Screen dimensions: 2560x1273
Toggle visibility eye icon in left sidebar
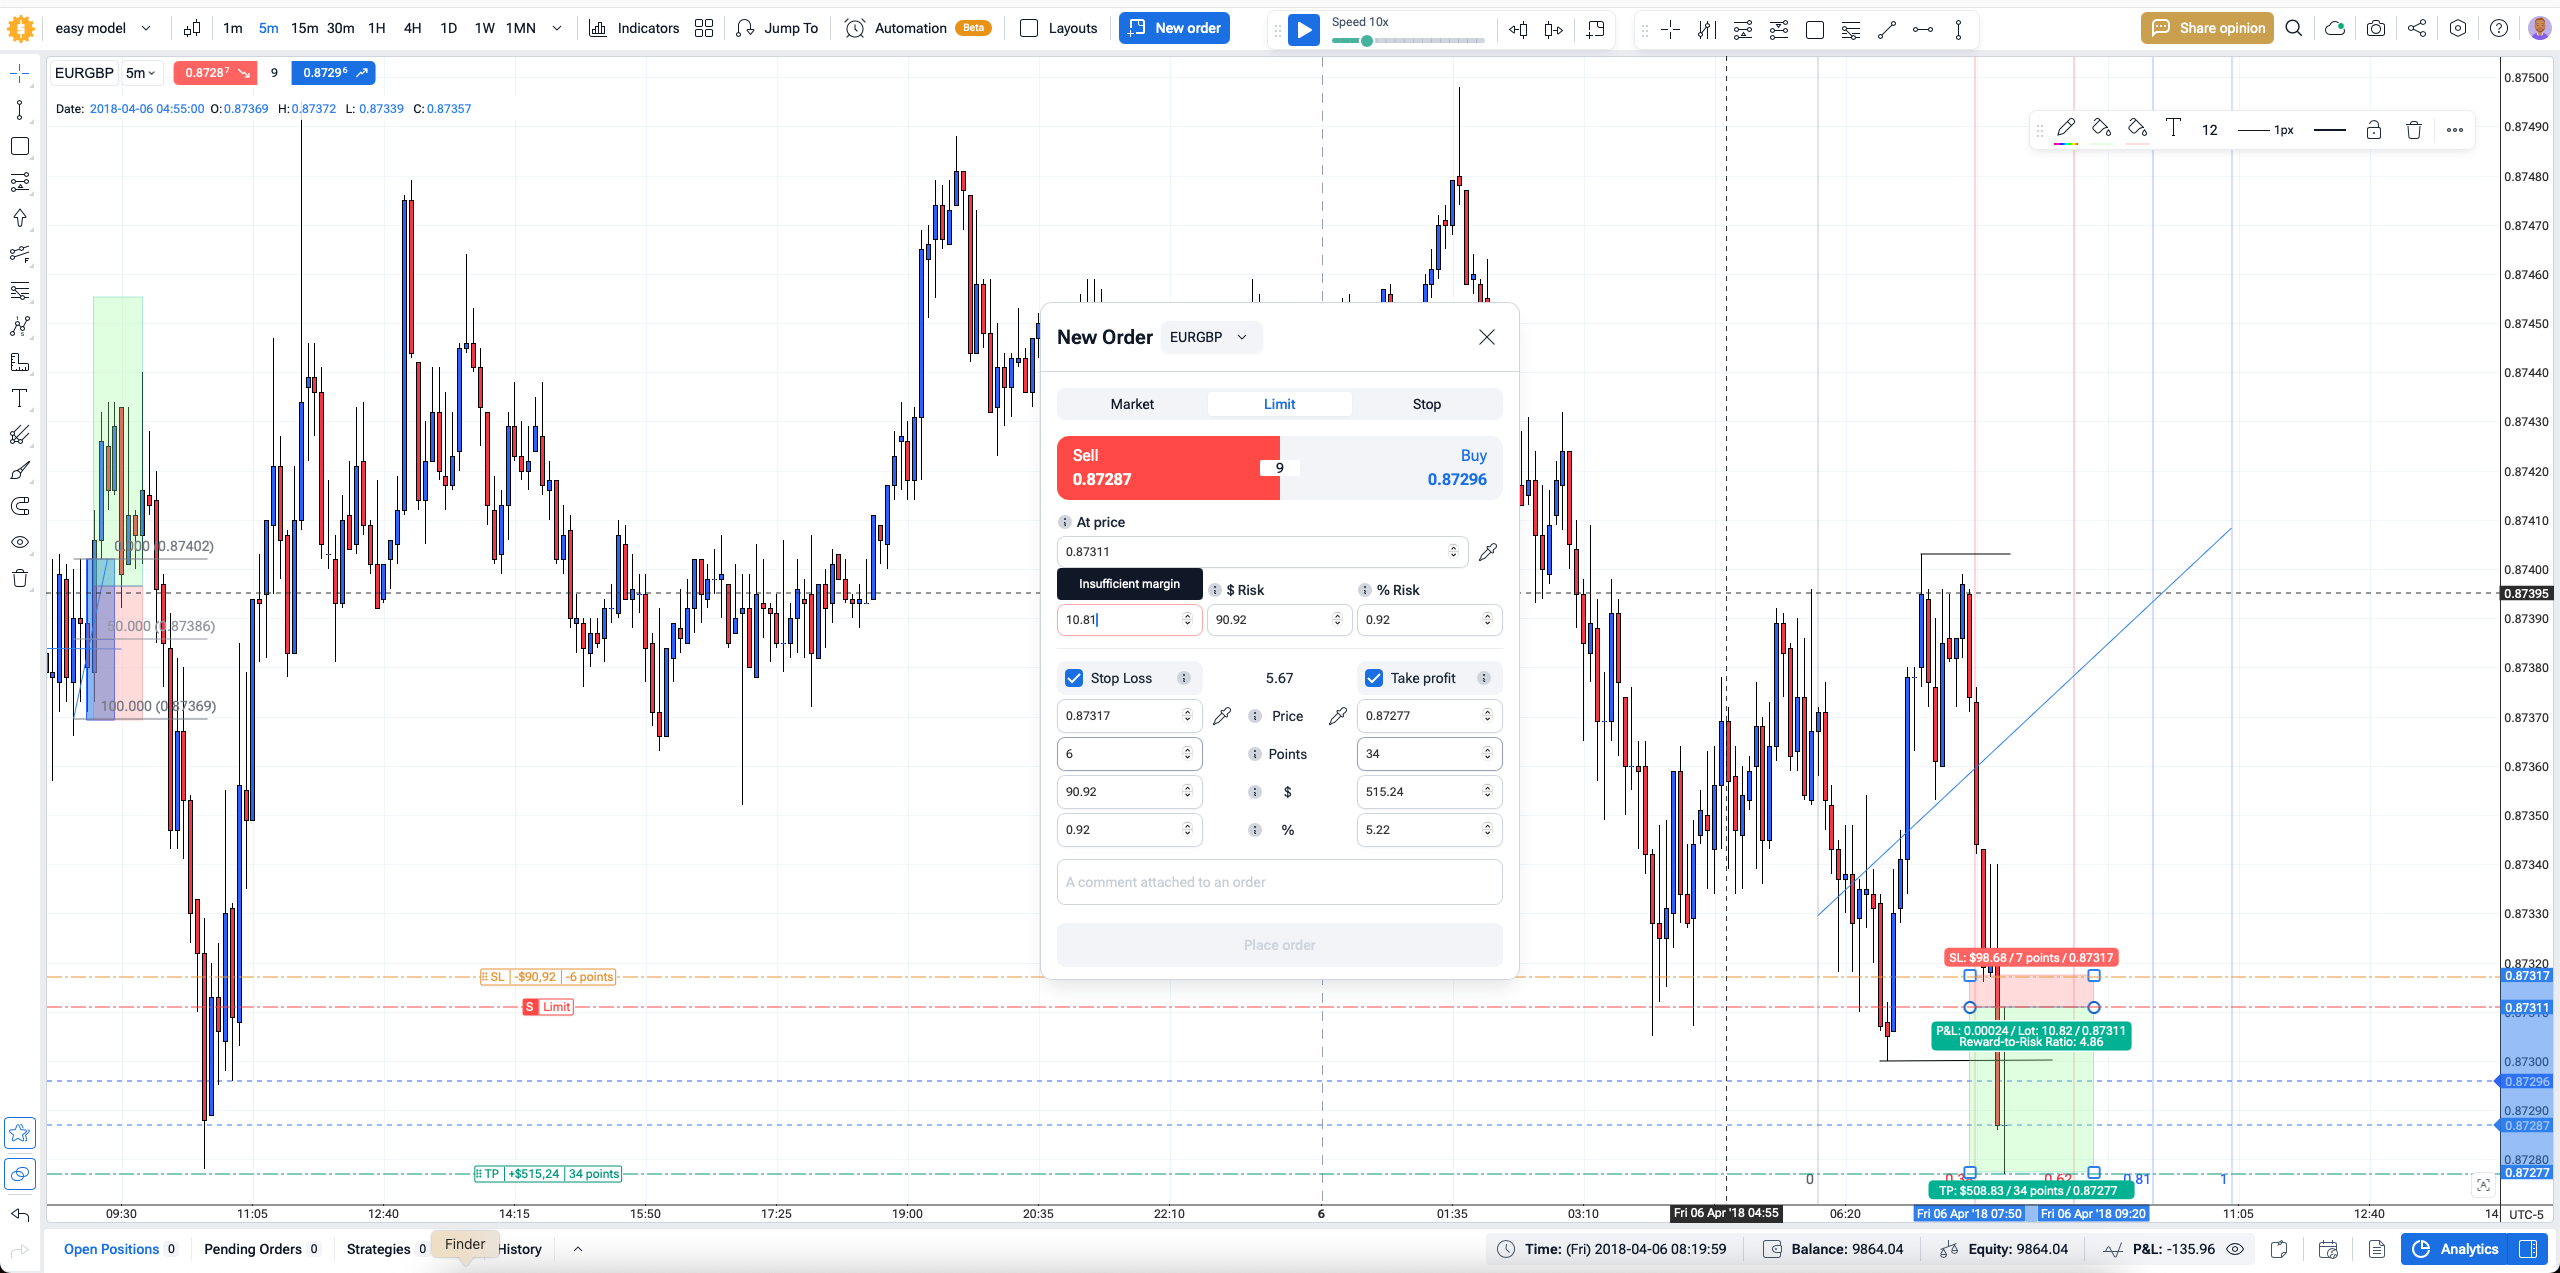coord(19,542)
